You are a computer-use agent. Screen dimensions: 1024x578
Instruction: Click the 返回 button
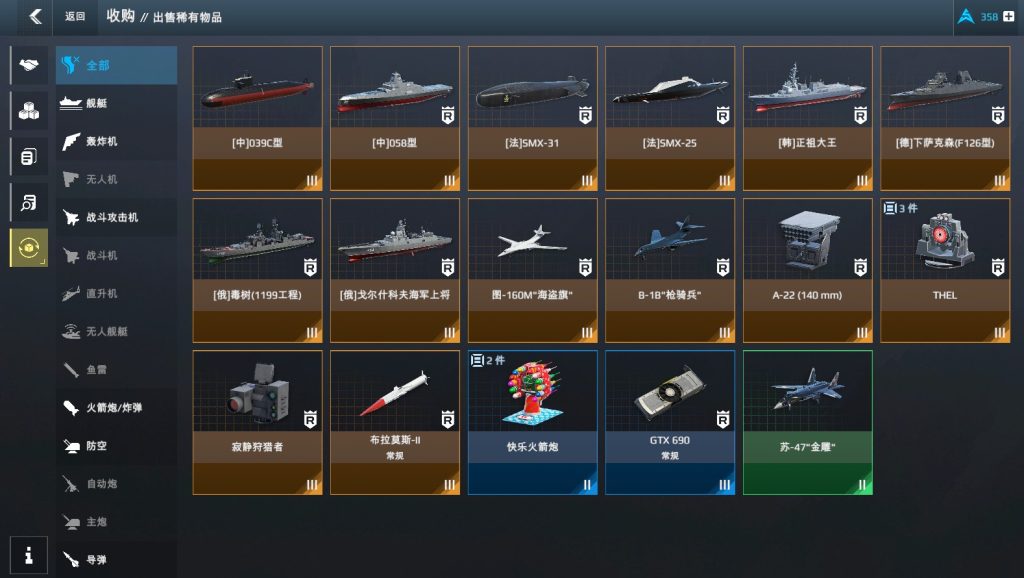pos(75,16)
